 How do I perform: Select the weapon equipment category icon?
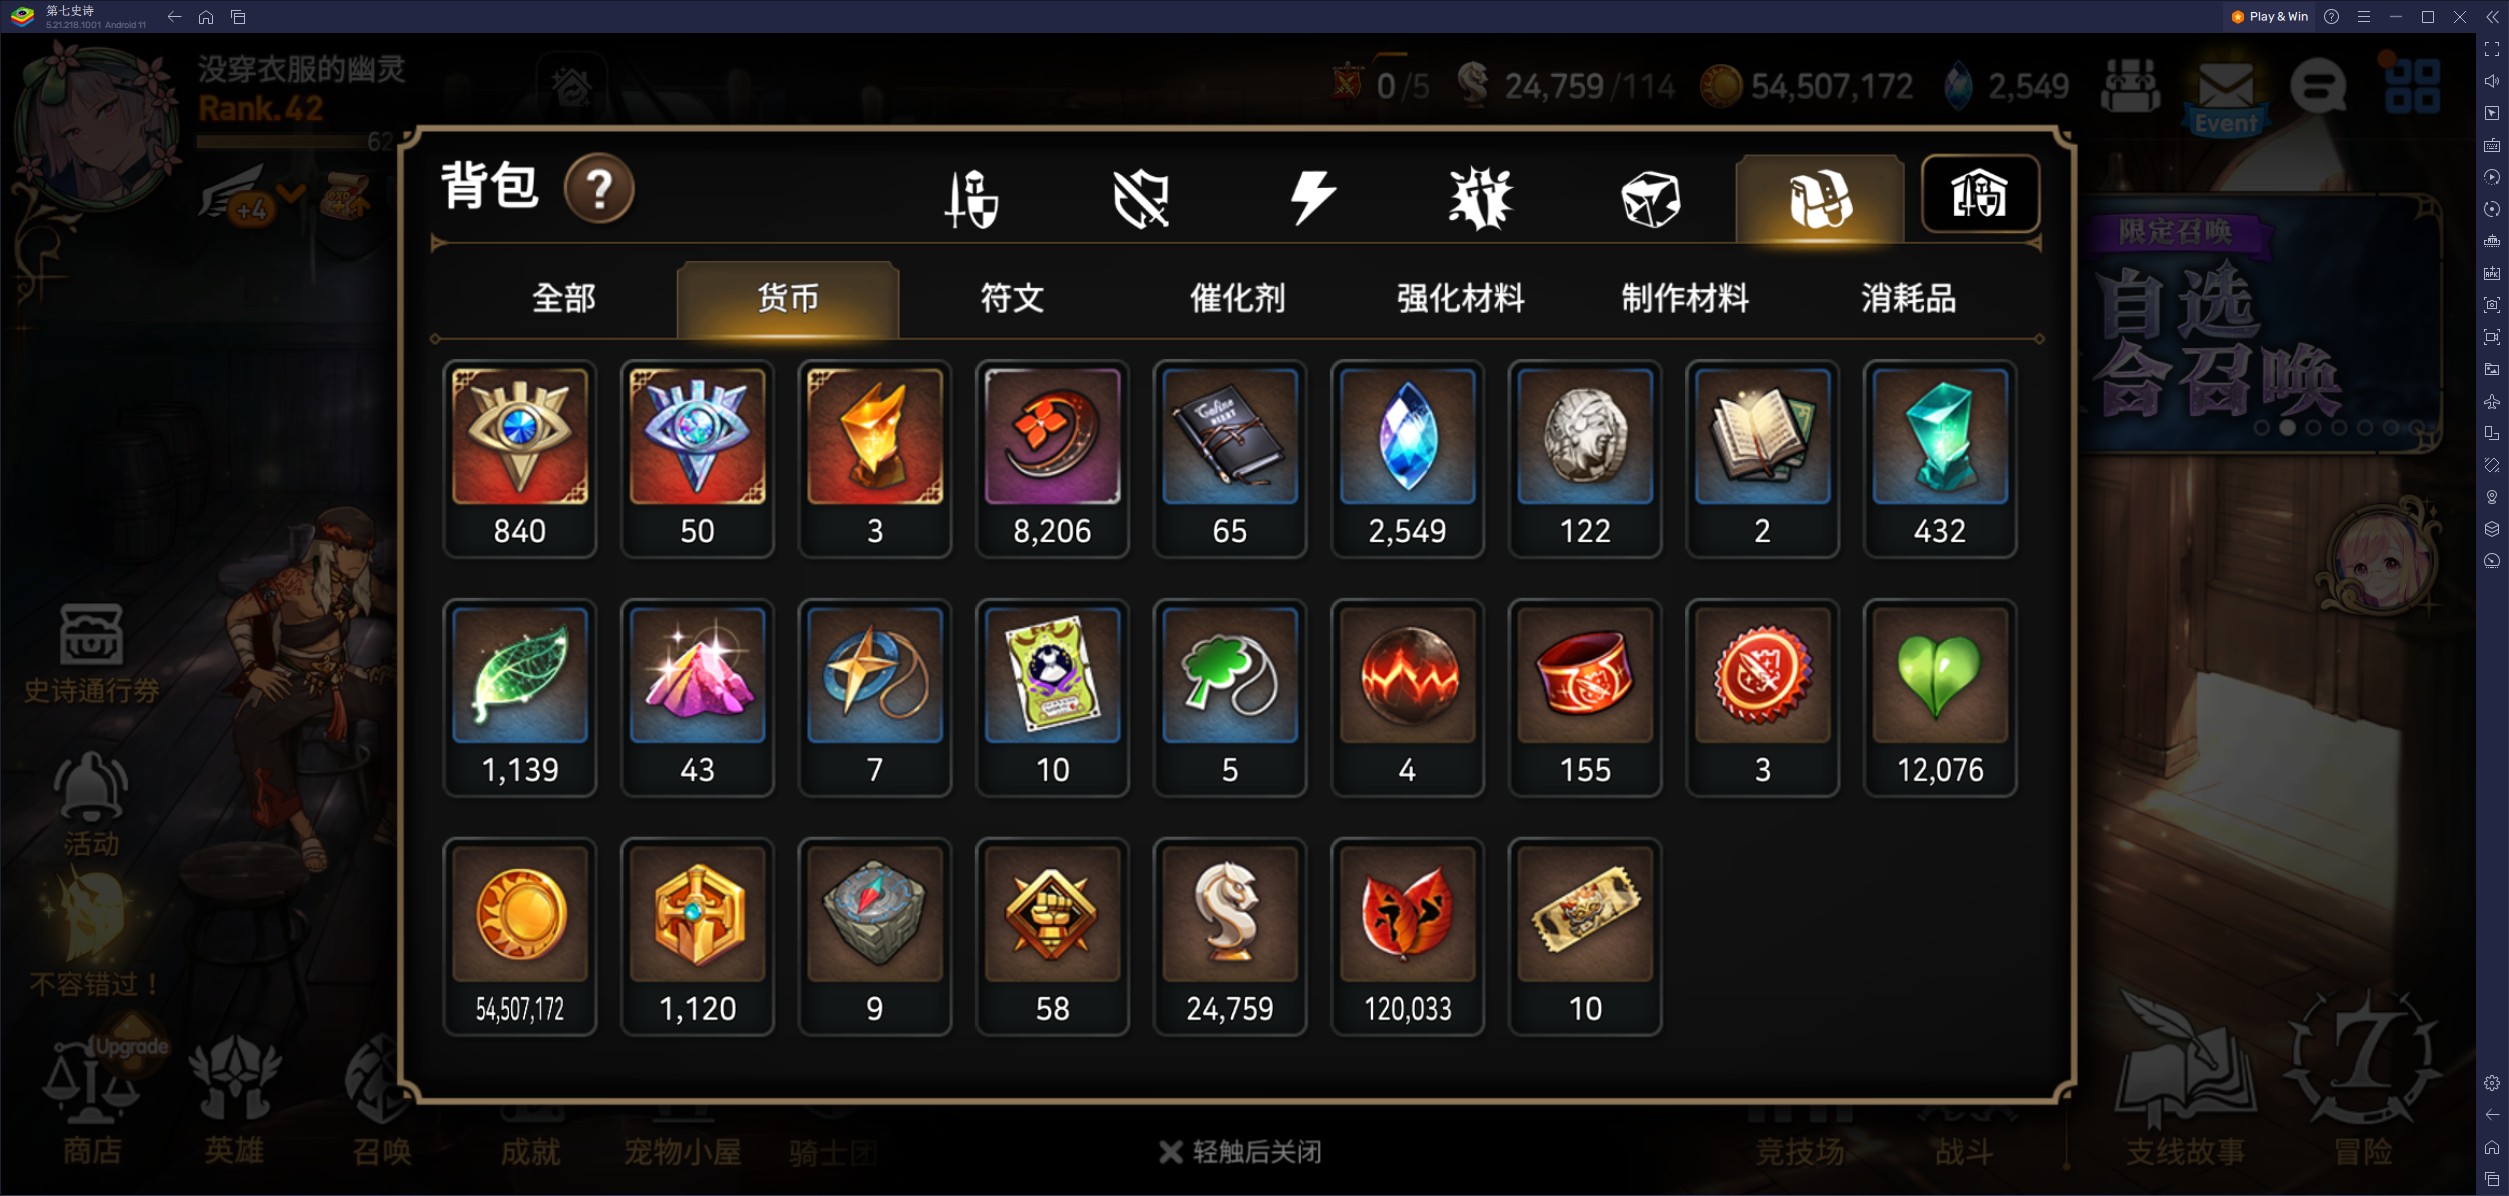(x=971, y=197)
